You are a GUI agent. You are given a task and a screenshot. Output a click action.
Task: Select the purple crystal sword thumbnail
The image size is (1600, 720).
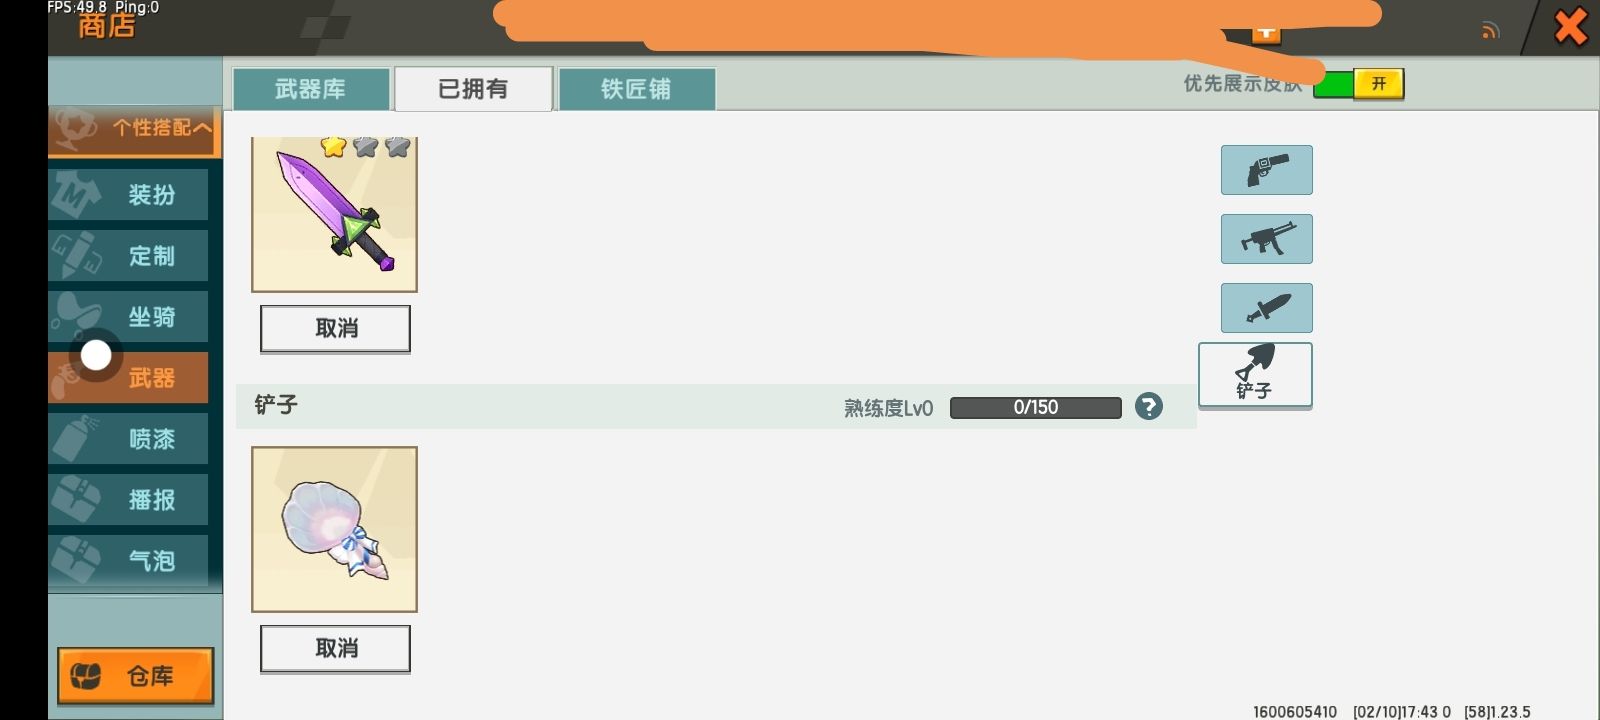[x=334, y=214]
